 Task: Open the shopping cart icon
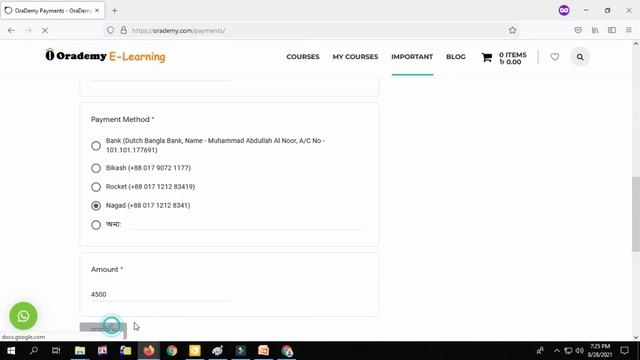pos(487,58)
